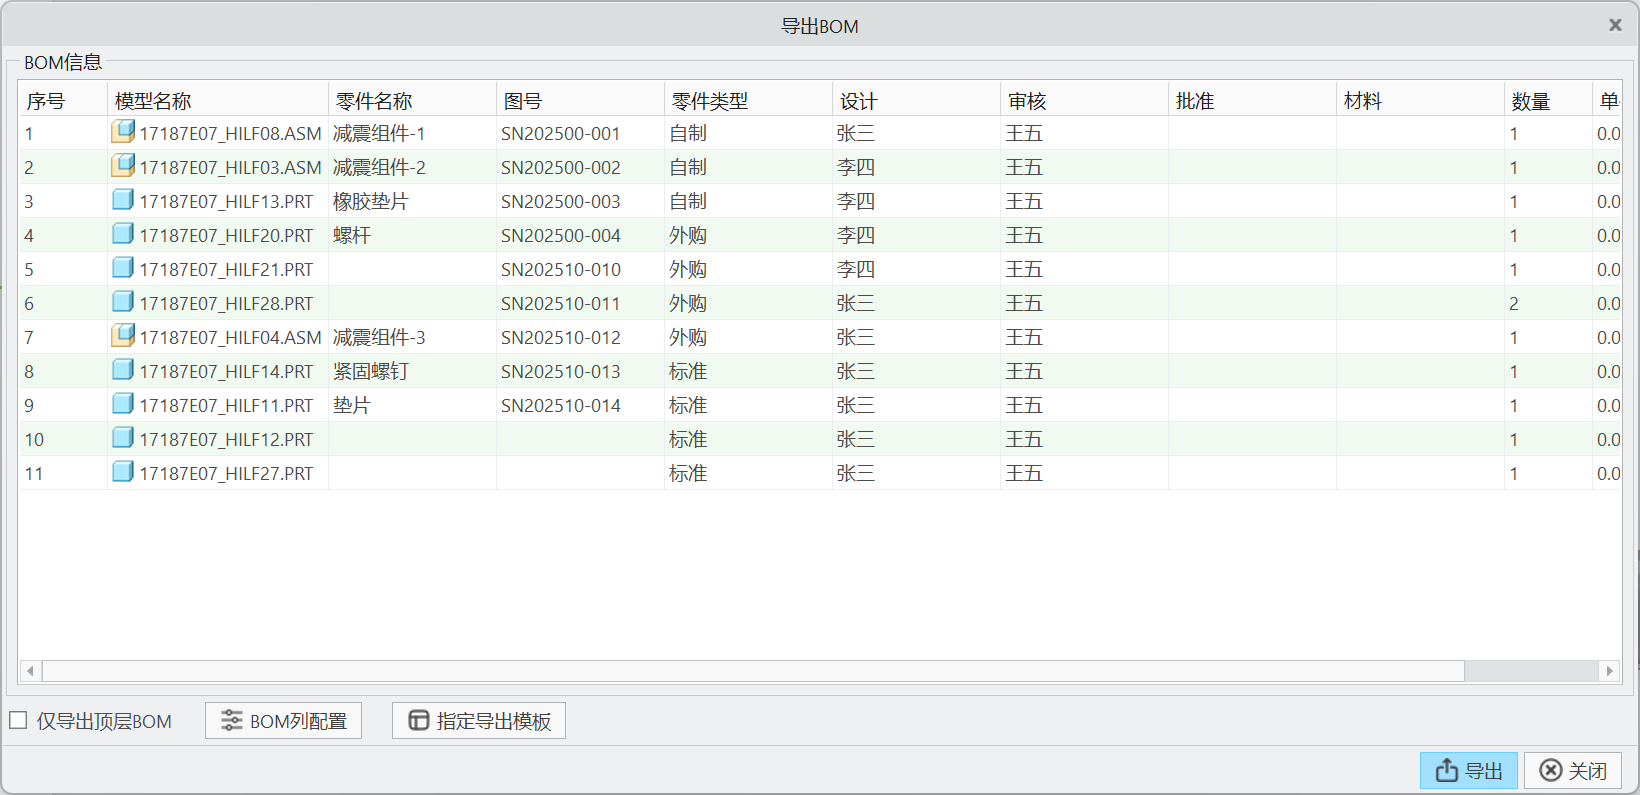
Task: Click the assembly icon for HILF03.ASM
Action: pyautogui.click(x=123, y=166)
